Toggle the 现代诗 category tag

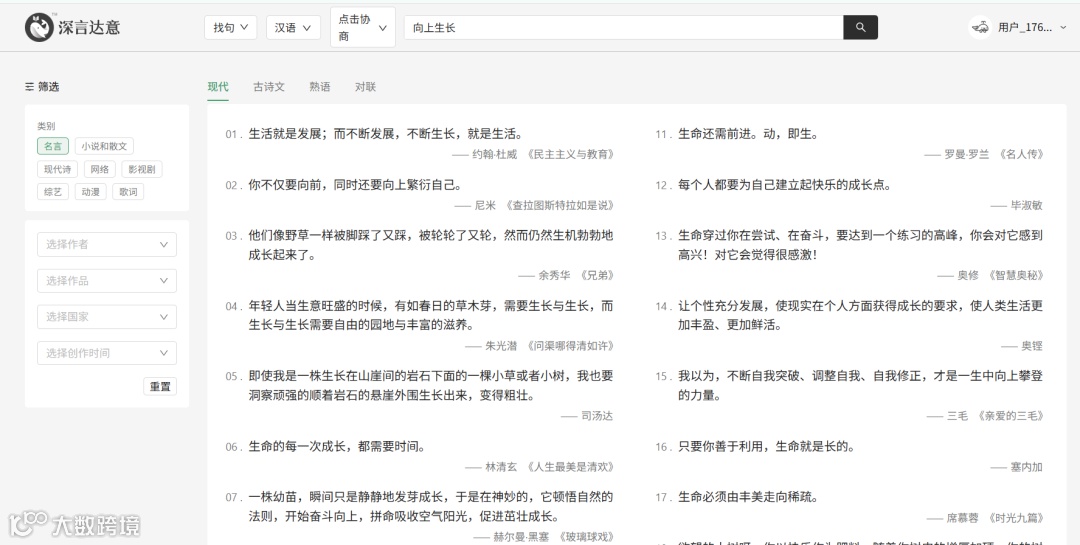tap(57, 169)
